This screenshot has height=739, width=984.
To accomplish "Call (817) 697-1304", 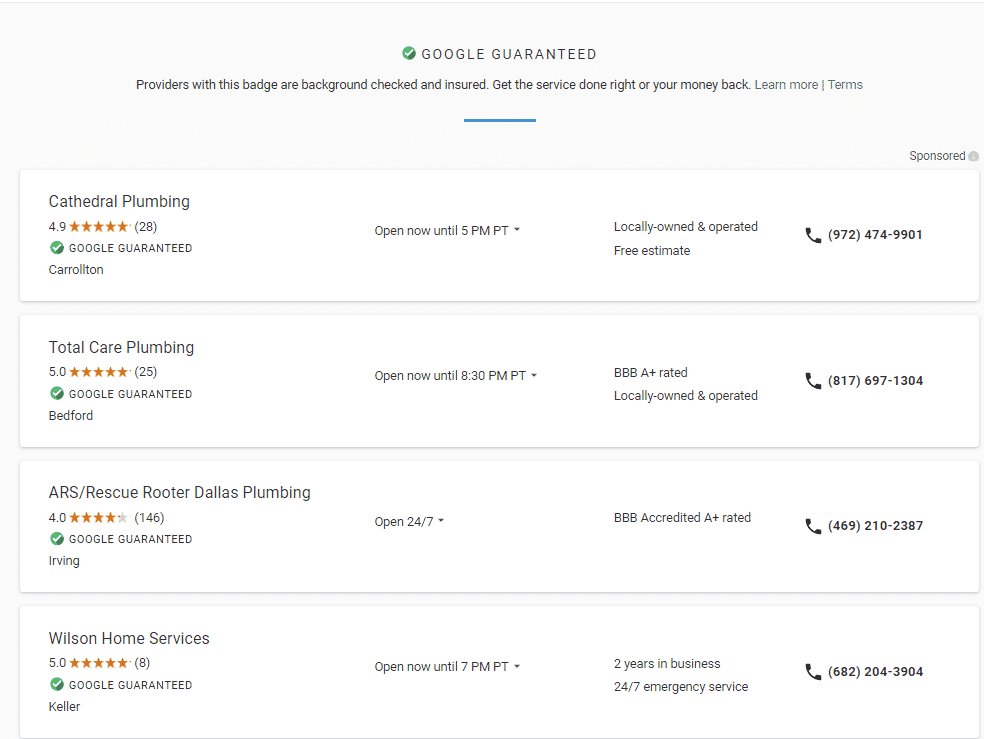I will point(875,381).
